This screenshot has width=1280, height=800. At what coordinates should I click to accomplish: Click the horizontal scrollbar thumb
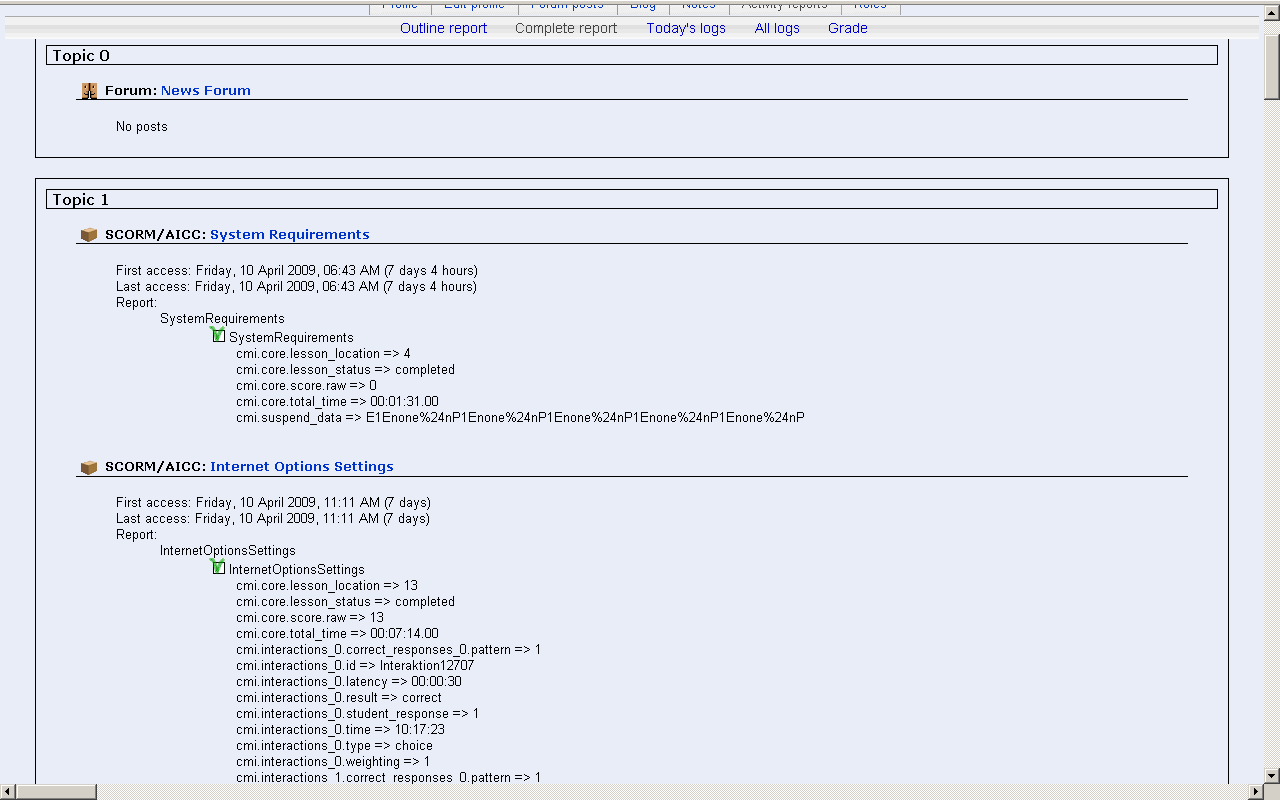click(x=56, y=792)
